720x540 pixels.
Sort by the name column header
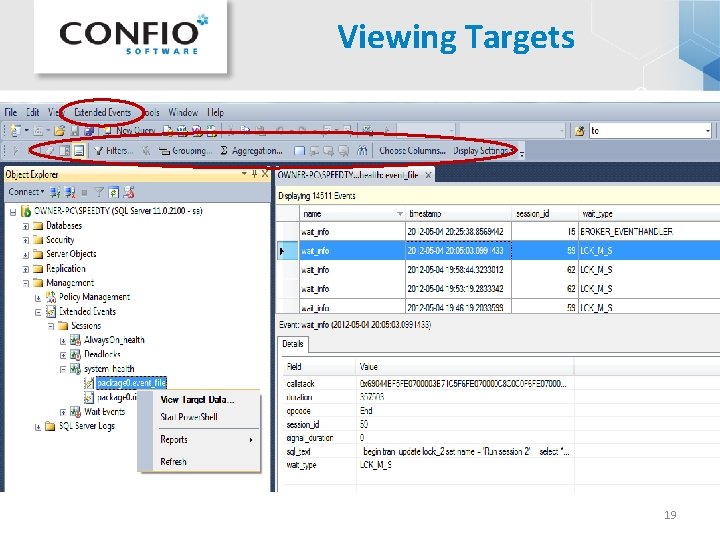[352, 214]
